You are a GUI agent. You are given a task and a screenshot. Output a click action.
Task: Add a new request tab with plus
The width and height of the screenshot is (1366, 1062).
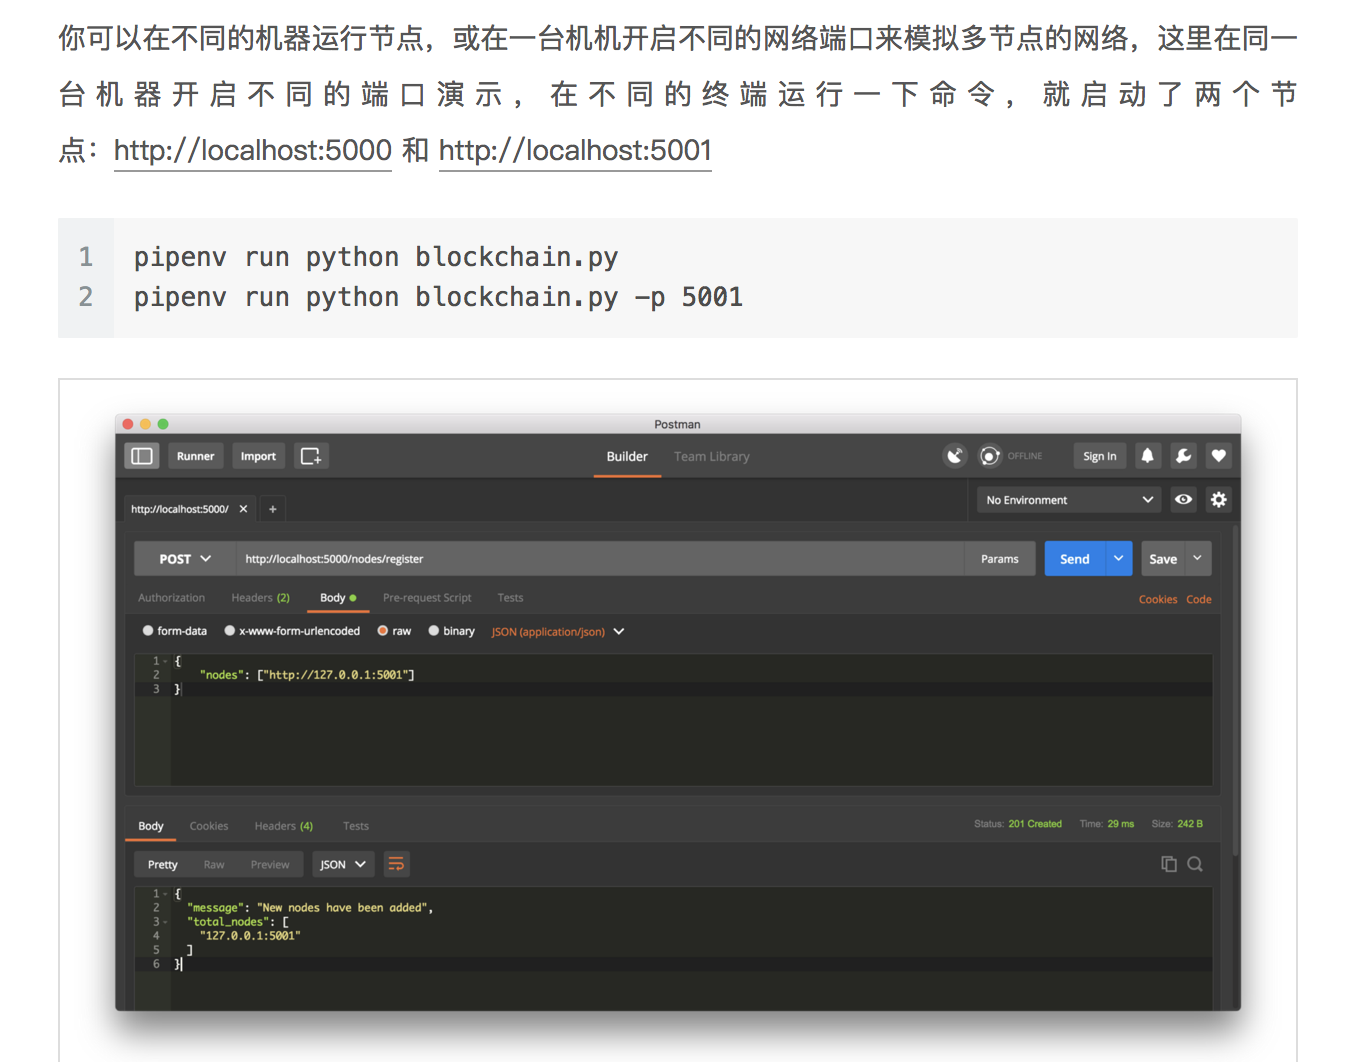pos(272,509)
